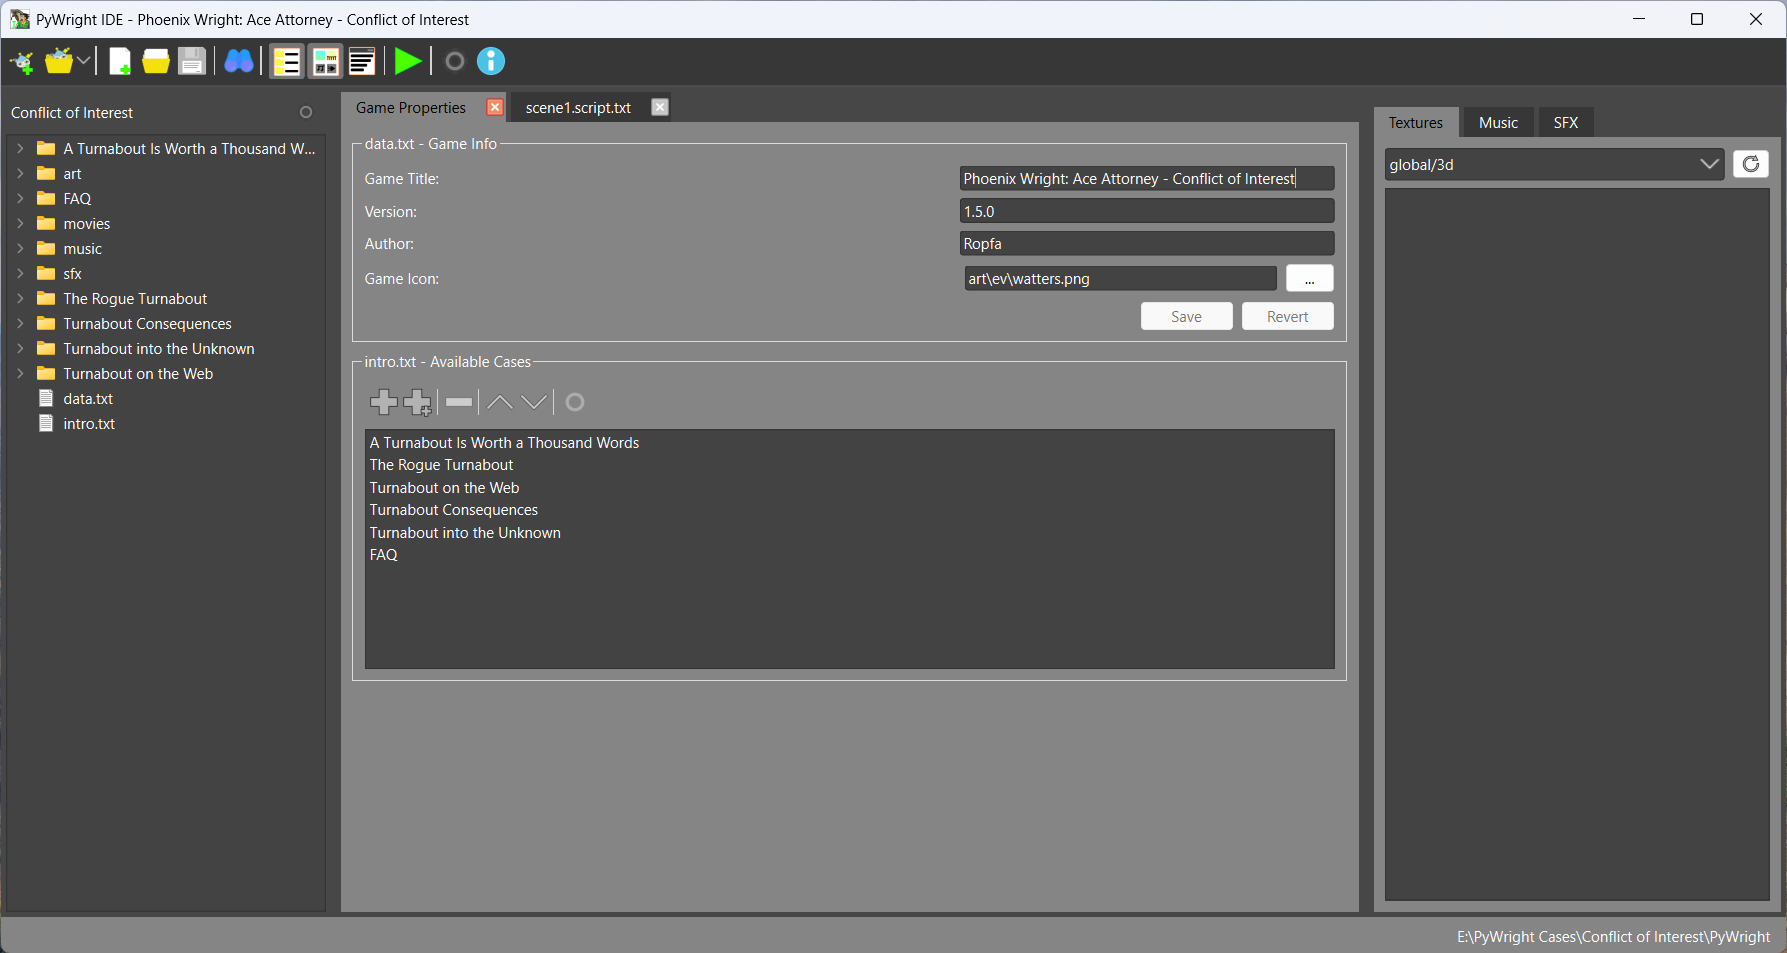Click the Author input field
The image size is (1787, 953).
1147,243
